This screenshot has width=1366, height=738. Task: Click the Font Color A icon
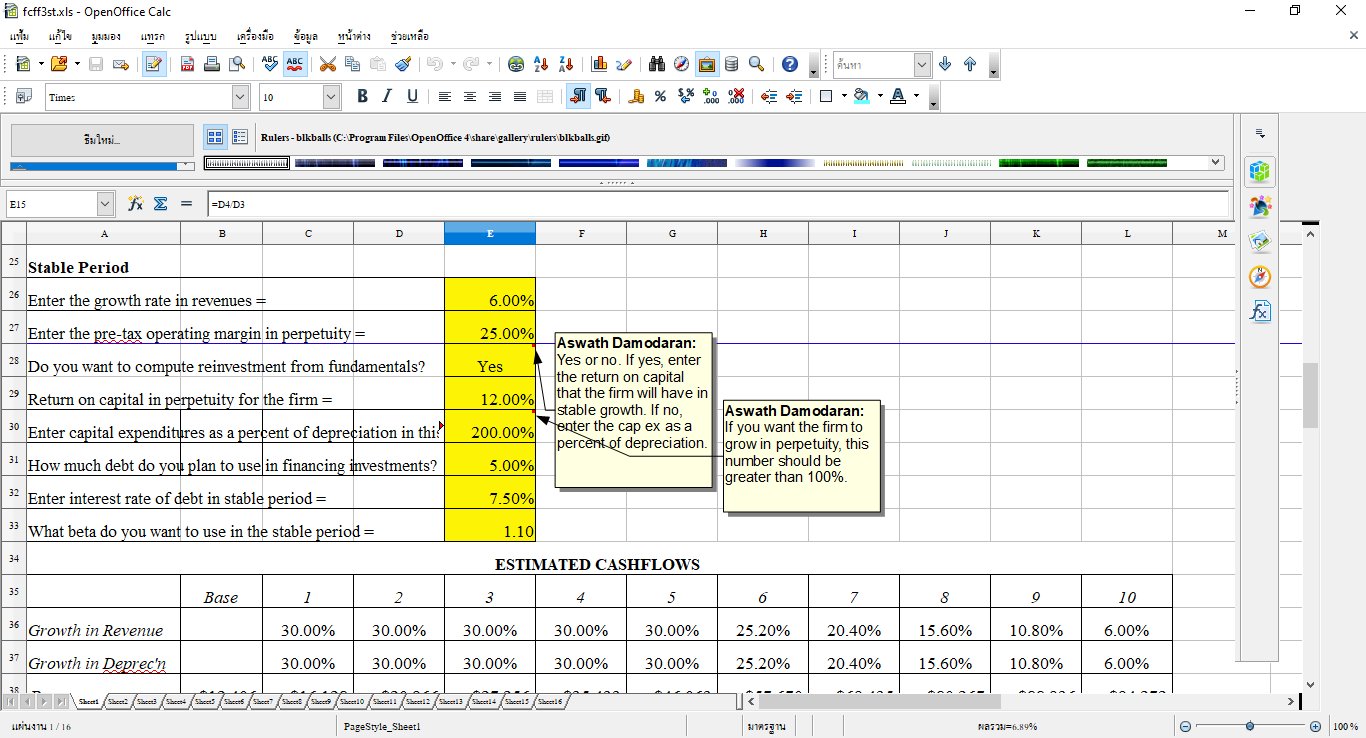click(x=897, y=96)
